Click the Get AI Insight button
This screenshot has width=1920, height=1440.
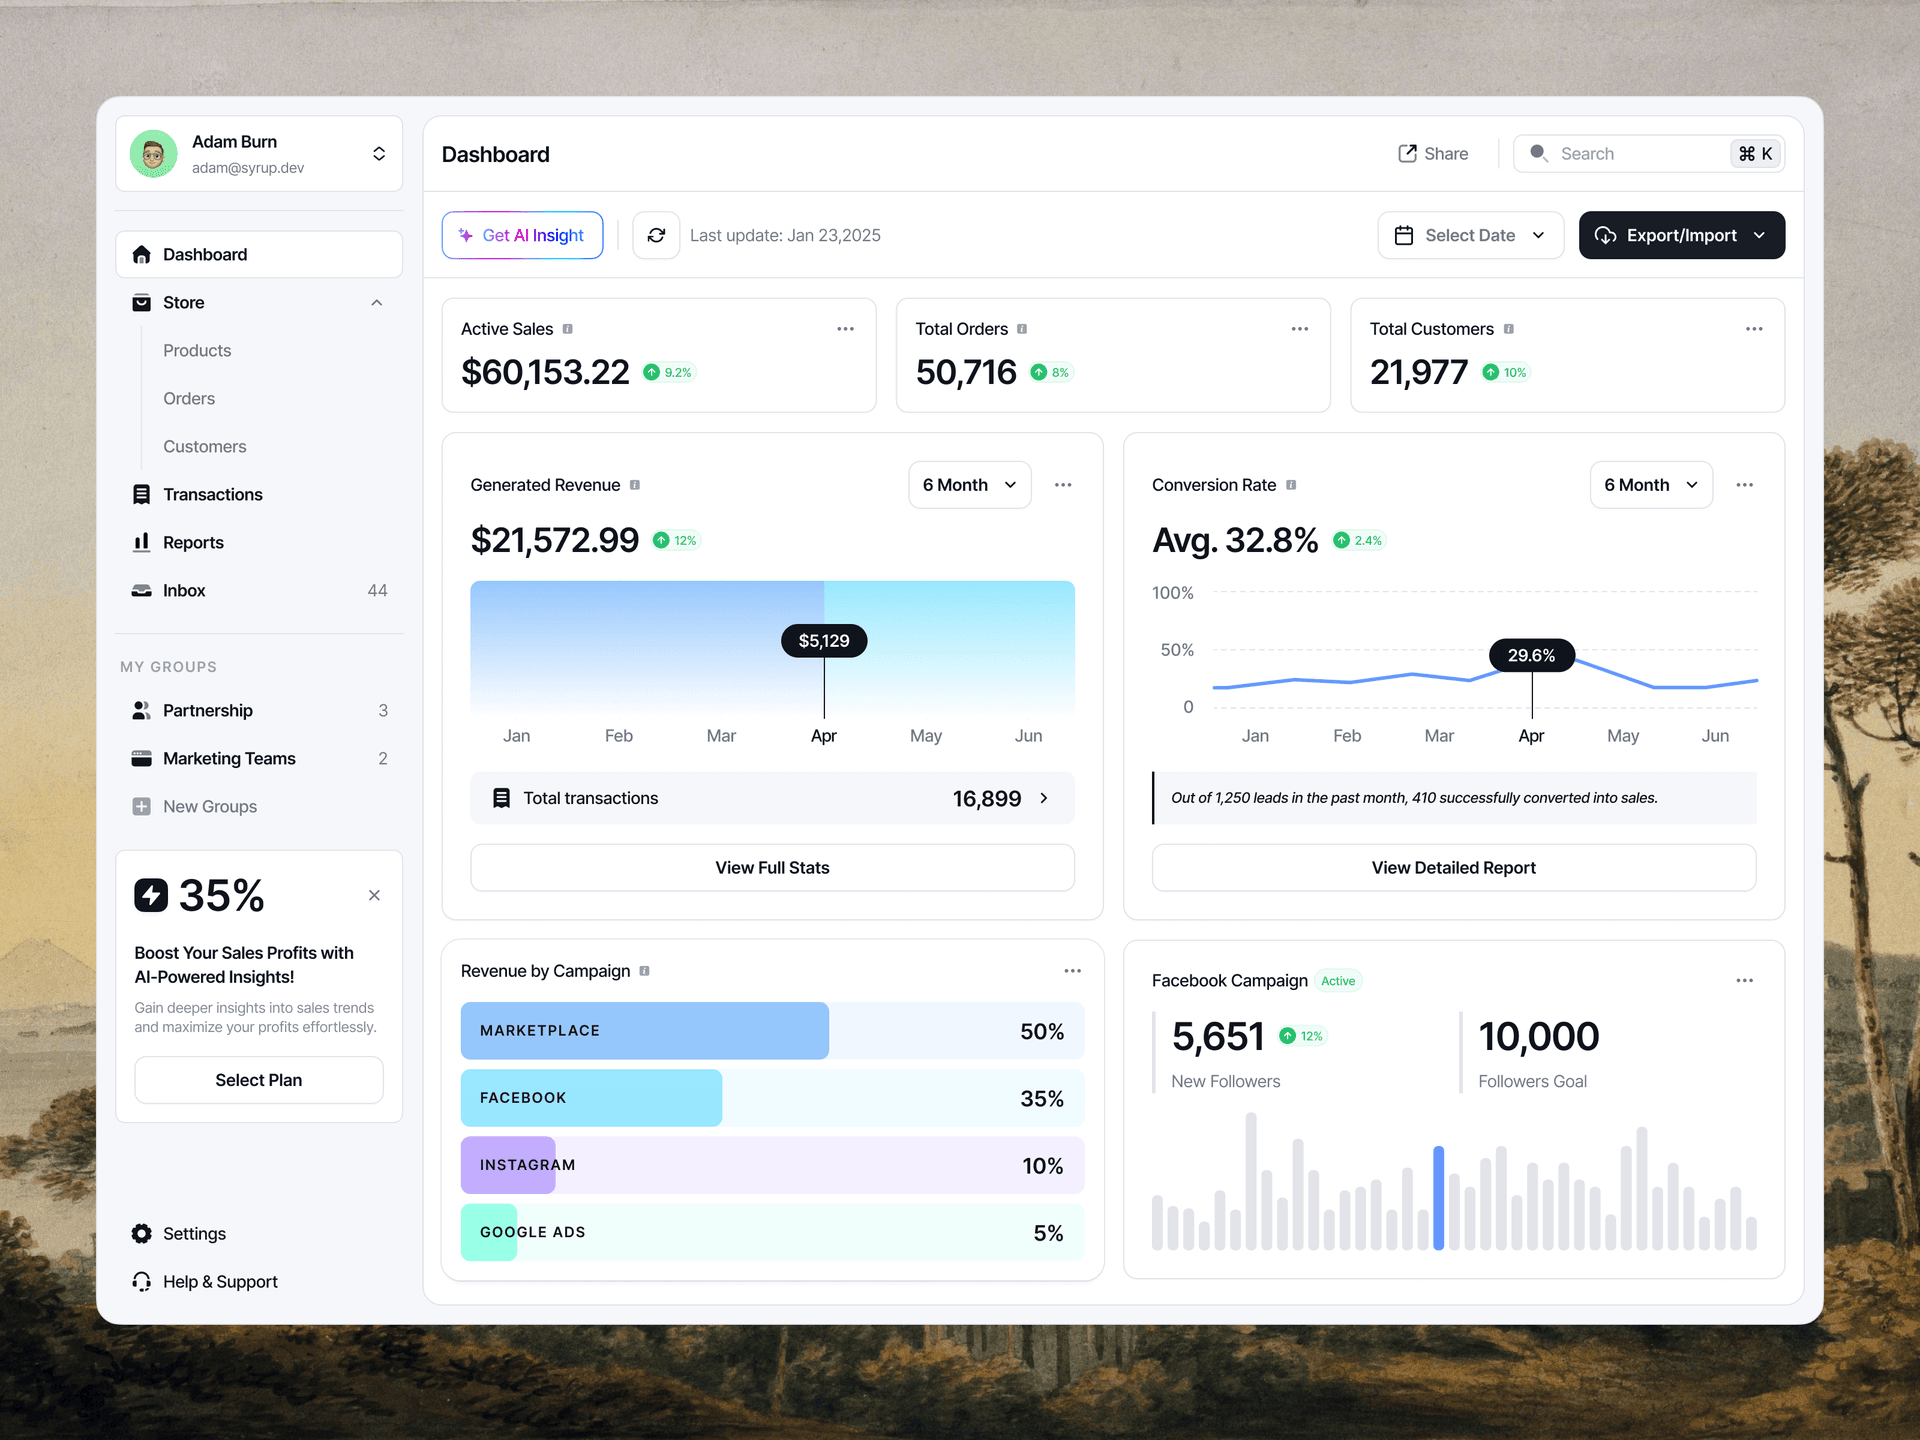pyautogui.click(x=522, y=235)
